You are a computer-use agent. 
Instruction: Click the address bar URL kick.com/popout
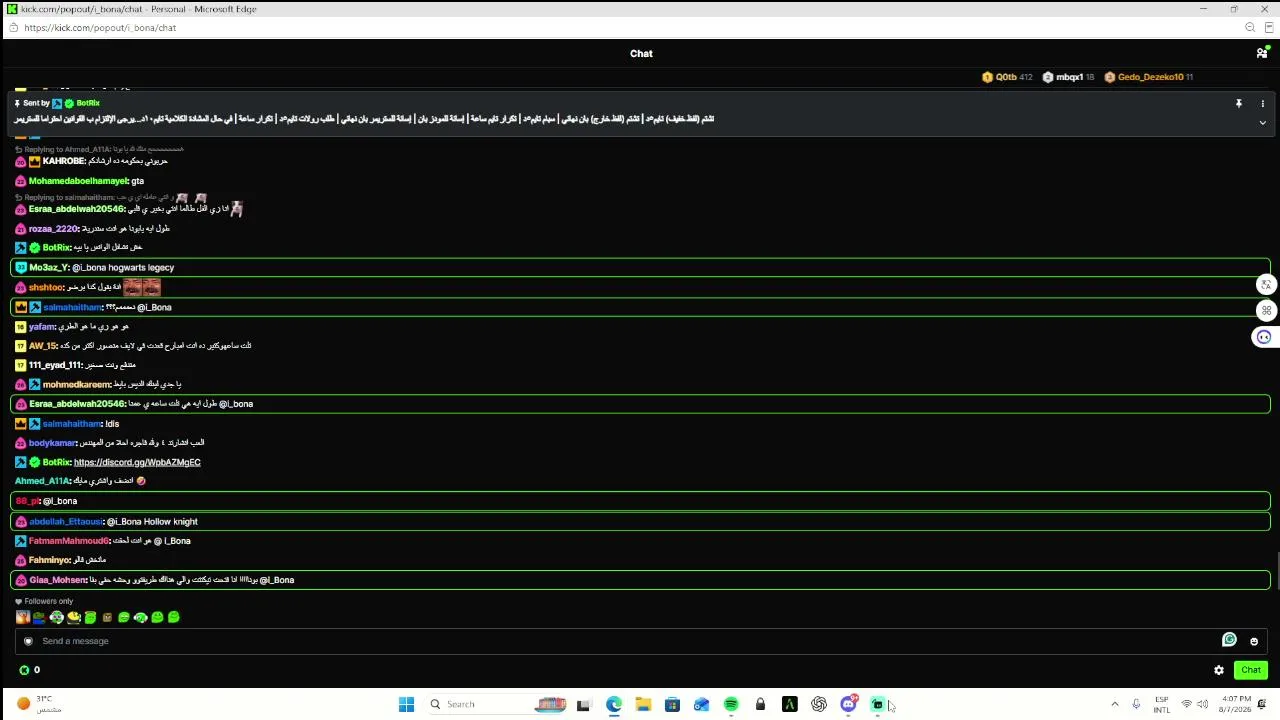pyautogui.click(x=100, y=28)
